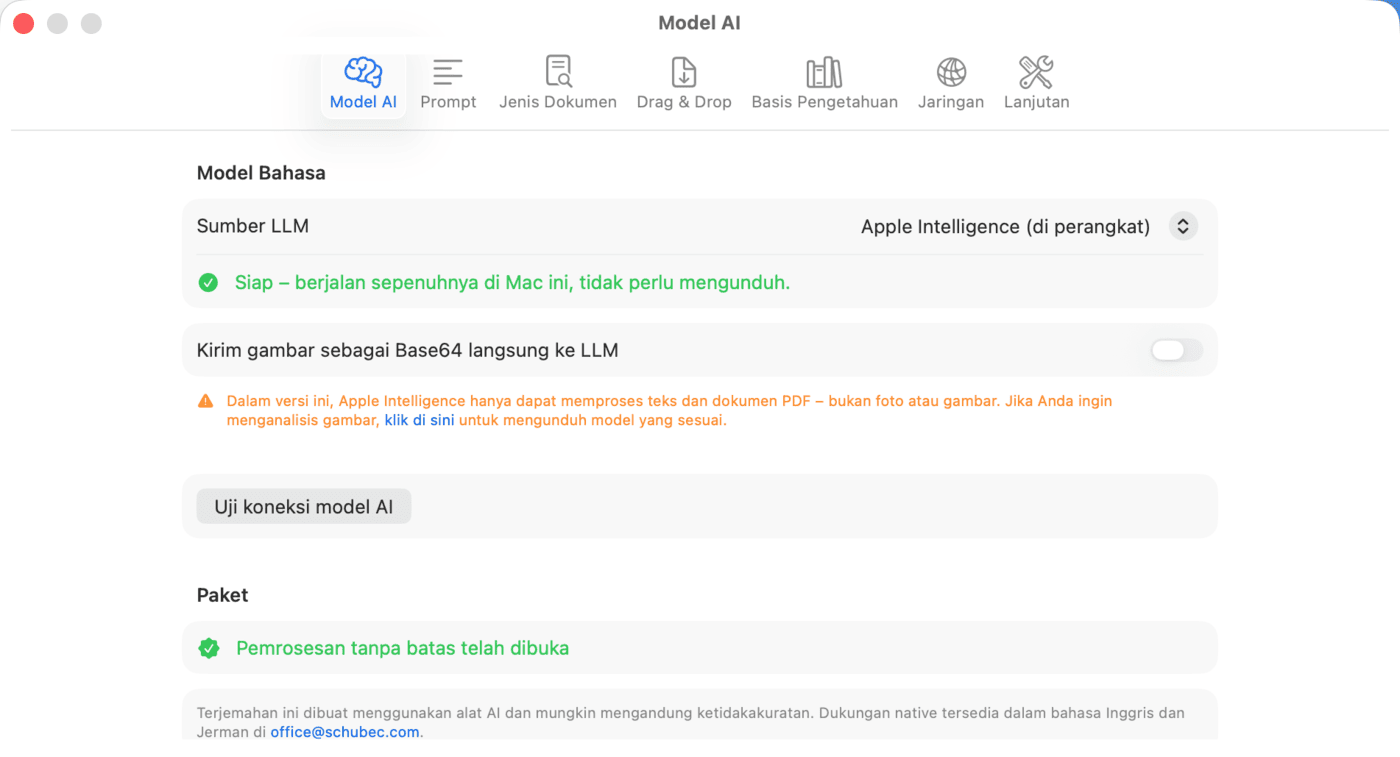Click the Model AI window title

point(699,23)
